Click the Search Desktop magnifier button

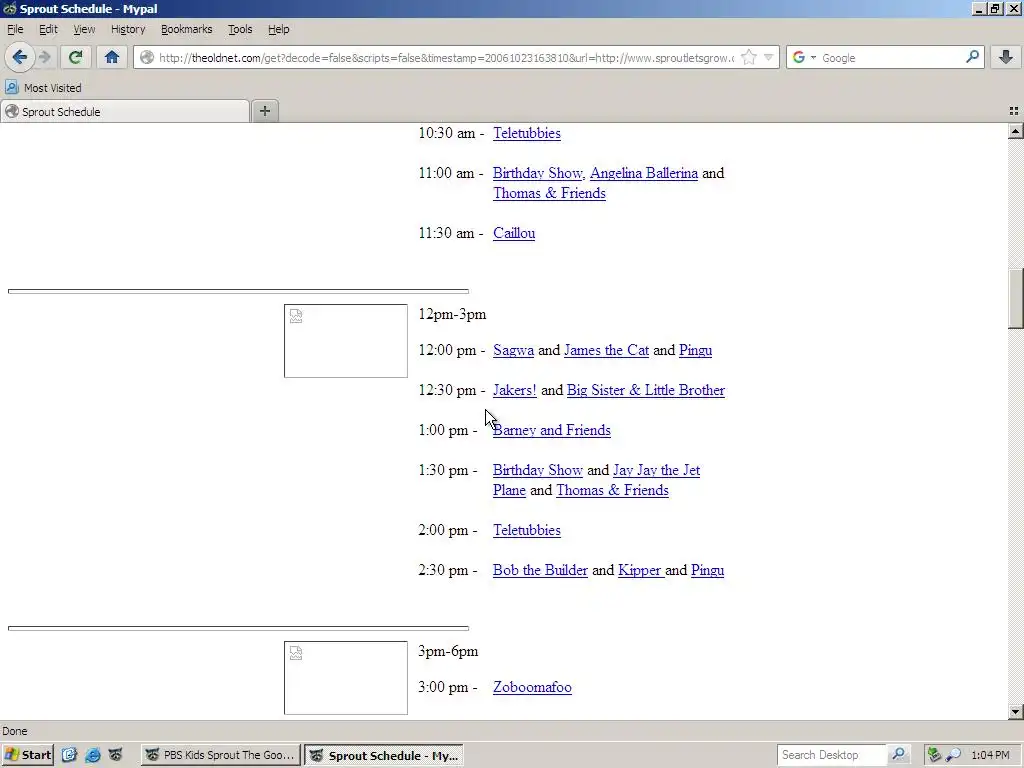click(x=899, y=755)
